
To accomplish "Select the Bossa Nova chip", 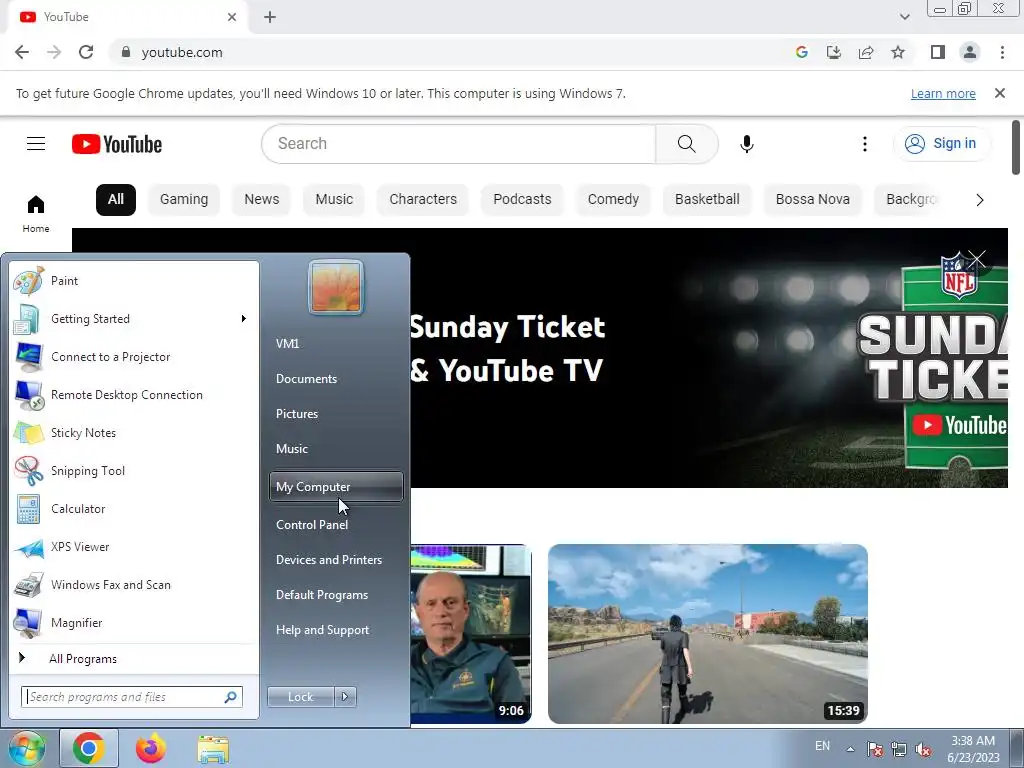I will pyautogui.click(x=813, y=199).
